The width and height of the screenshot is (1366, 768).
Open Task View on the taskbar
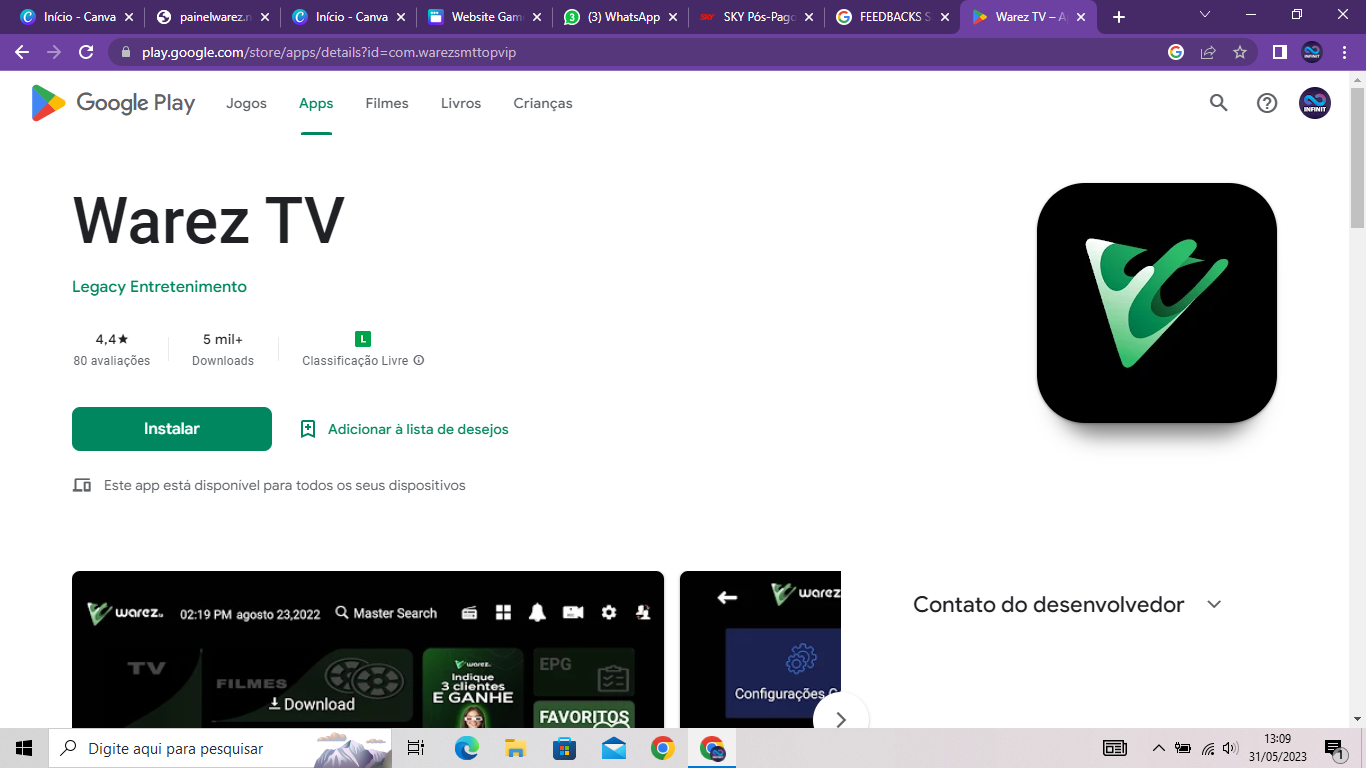[x=416, y=748]
